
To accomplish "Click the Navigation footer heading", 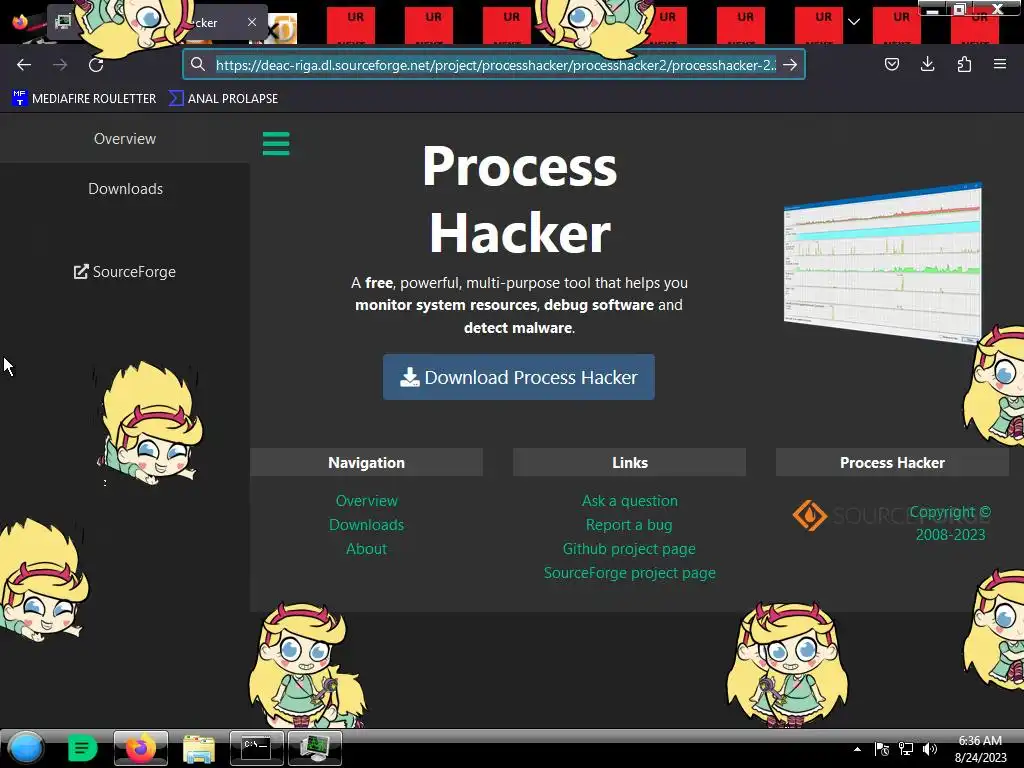I will 366,462.
